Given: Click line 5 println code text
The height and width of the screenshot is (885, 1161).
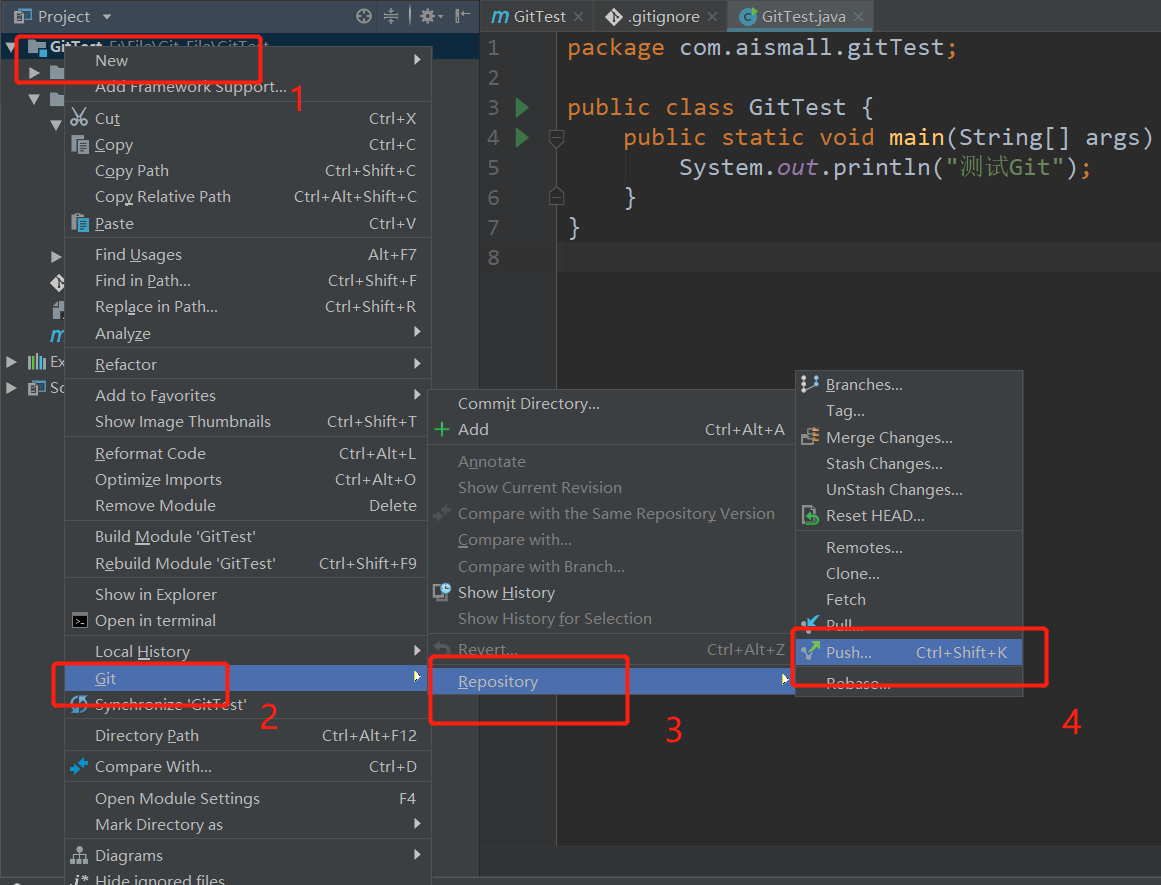Looking at the screenshot, I should point(885,167).
